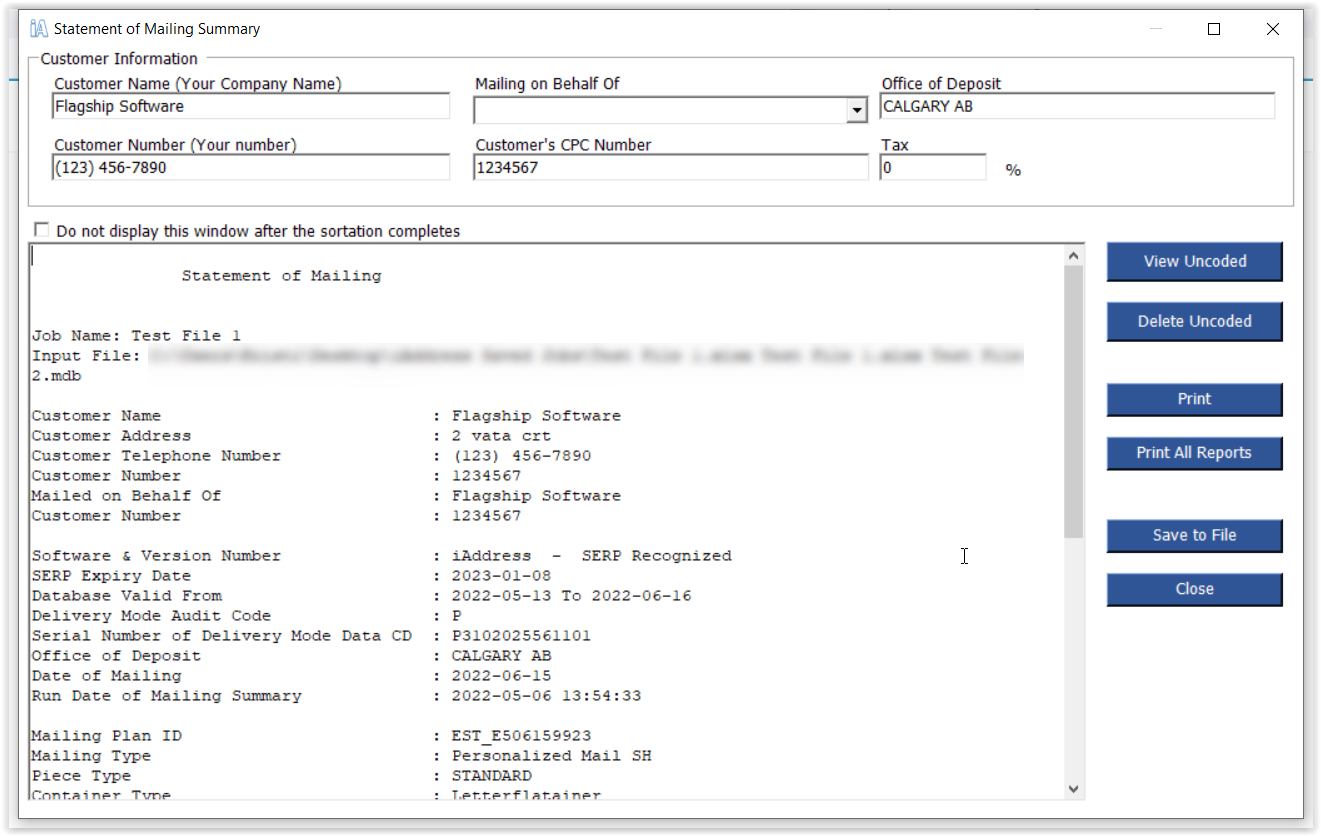Click the 'Delivery Mode Audit Code' line

coord(246,616)
